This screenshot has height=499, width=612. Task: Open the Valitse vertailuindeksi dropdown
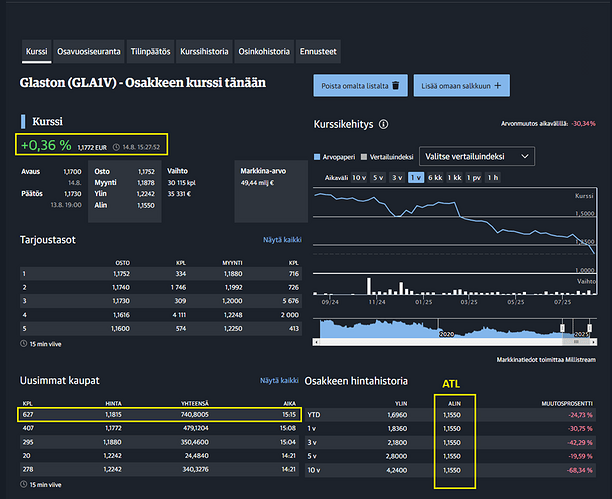tap(477, 156)
